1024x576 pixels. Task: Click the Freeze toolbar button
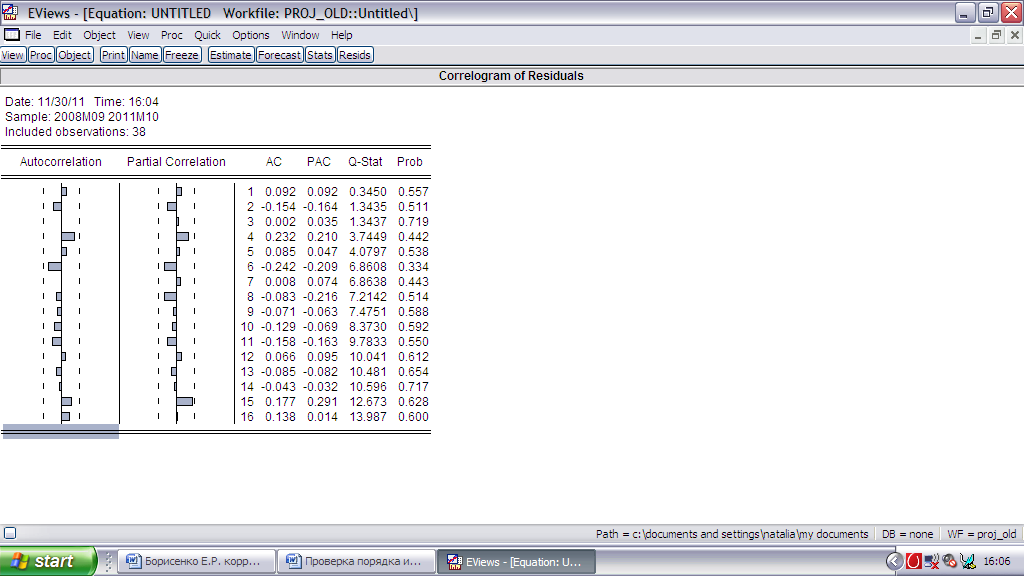pyautogui.click(x=182, y=55)
